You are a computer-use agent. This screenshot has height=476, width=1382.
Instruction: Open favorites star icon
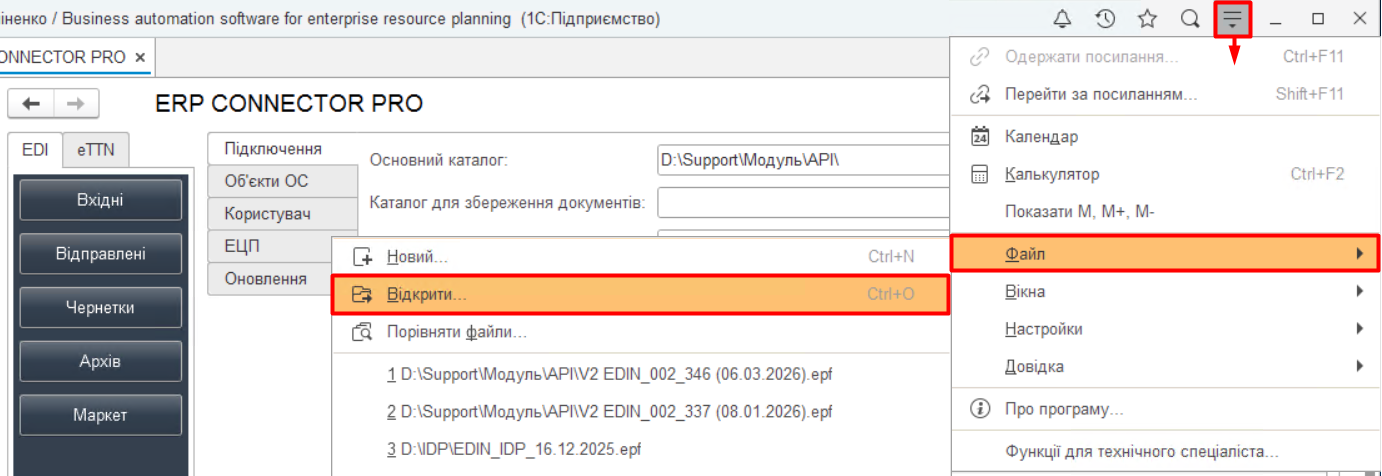[1147, 19]
